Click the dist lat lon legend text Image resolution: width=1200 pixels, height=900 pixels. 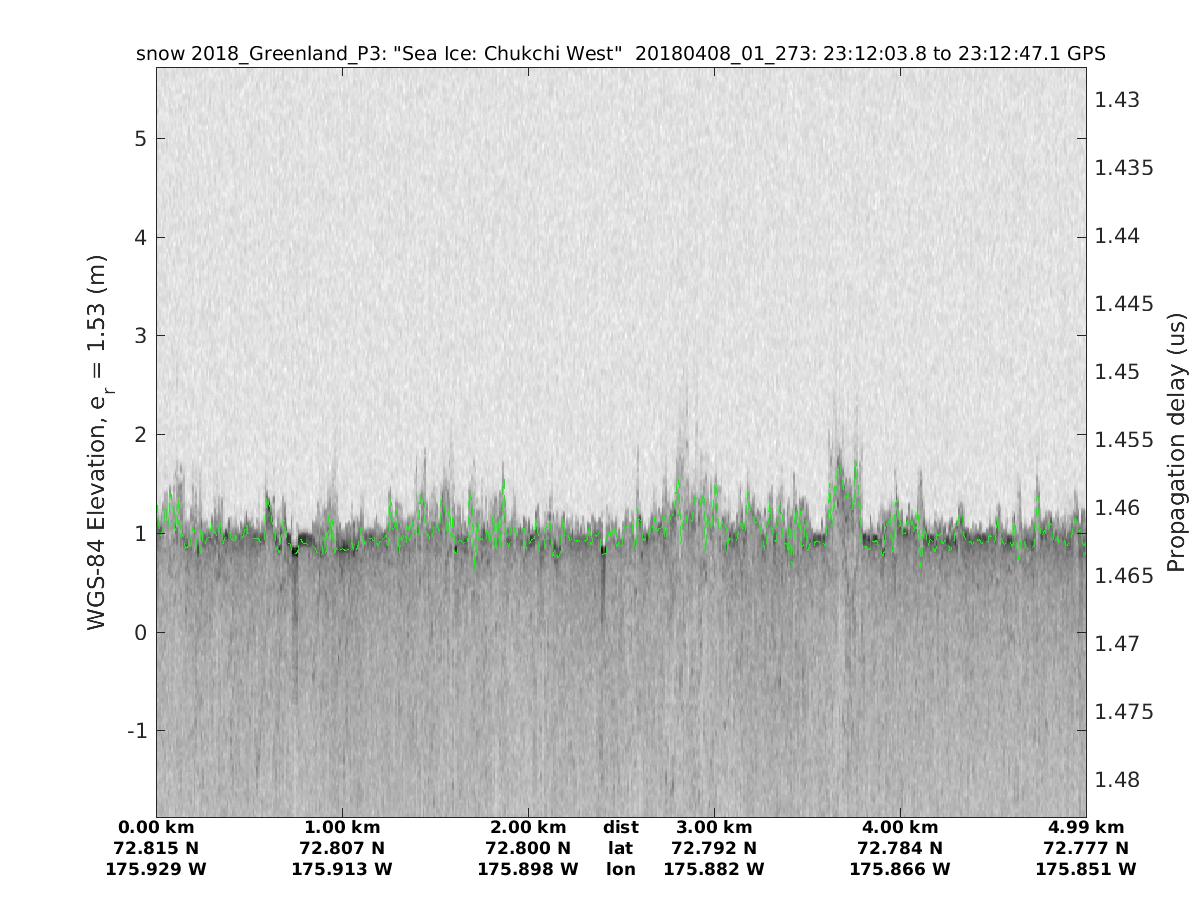coord(620,848)
